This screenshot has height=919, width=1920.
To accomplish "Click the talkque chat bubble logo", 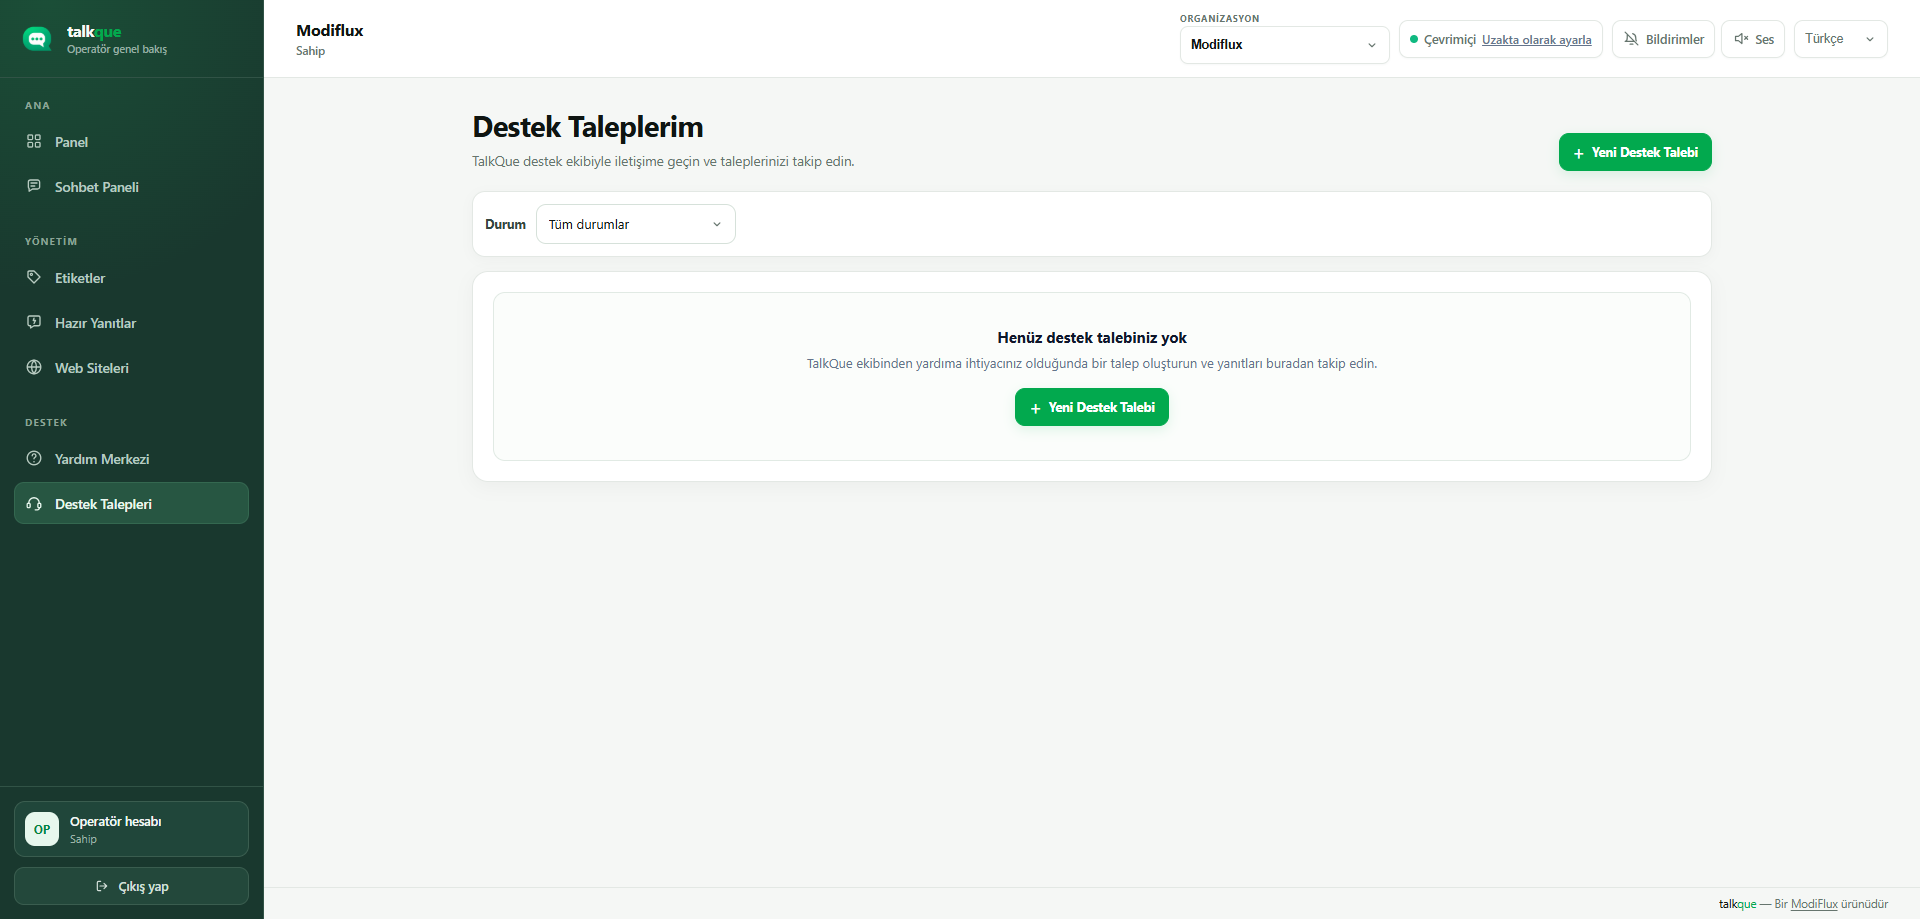I will click(x=37, y=39).
